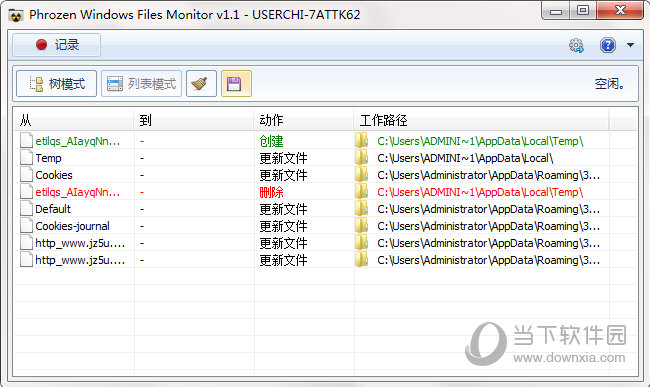Sort by the 动作 column header
Image resolution: width=650 pixels, height=387 pixels.
(304, 120)
